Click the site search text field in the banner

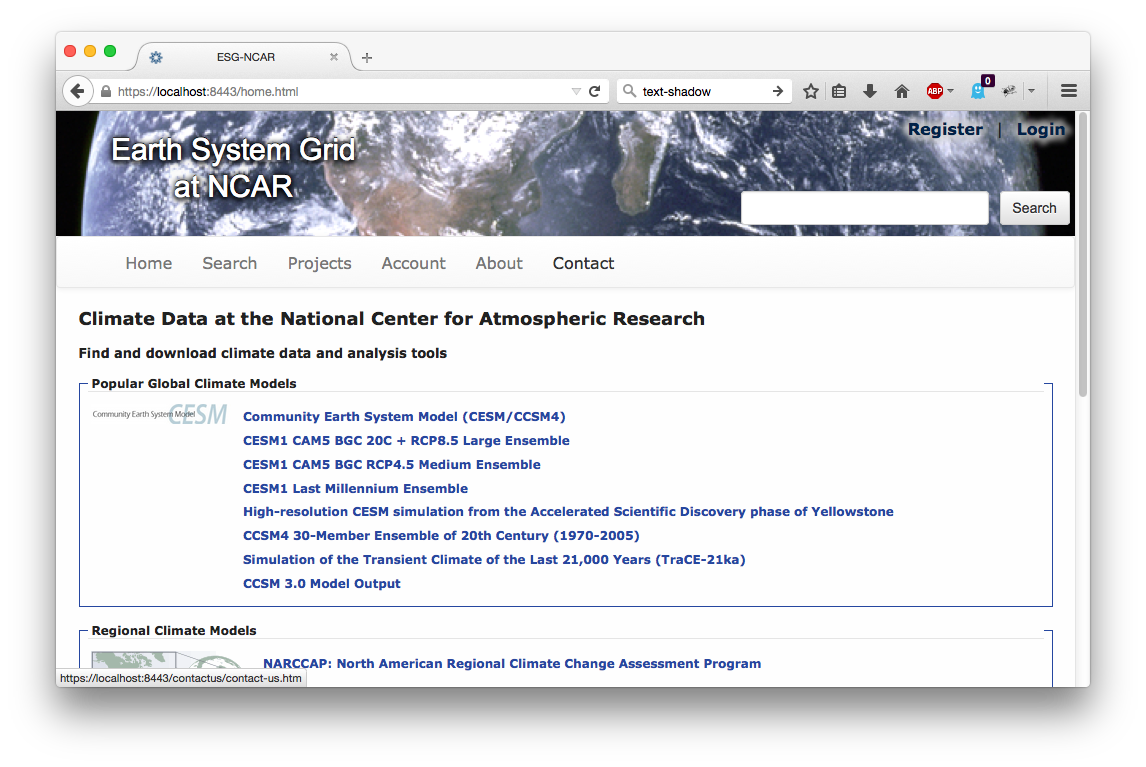[x=864, y=208]
